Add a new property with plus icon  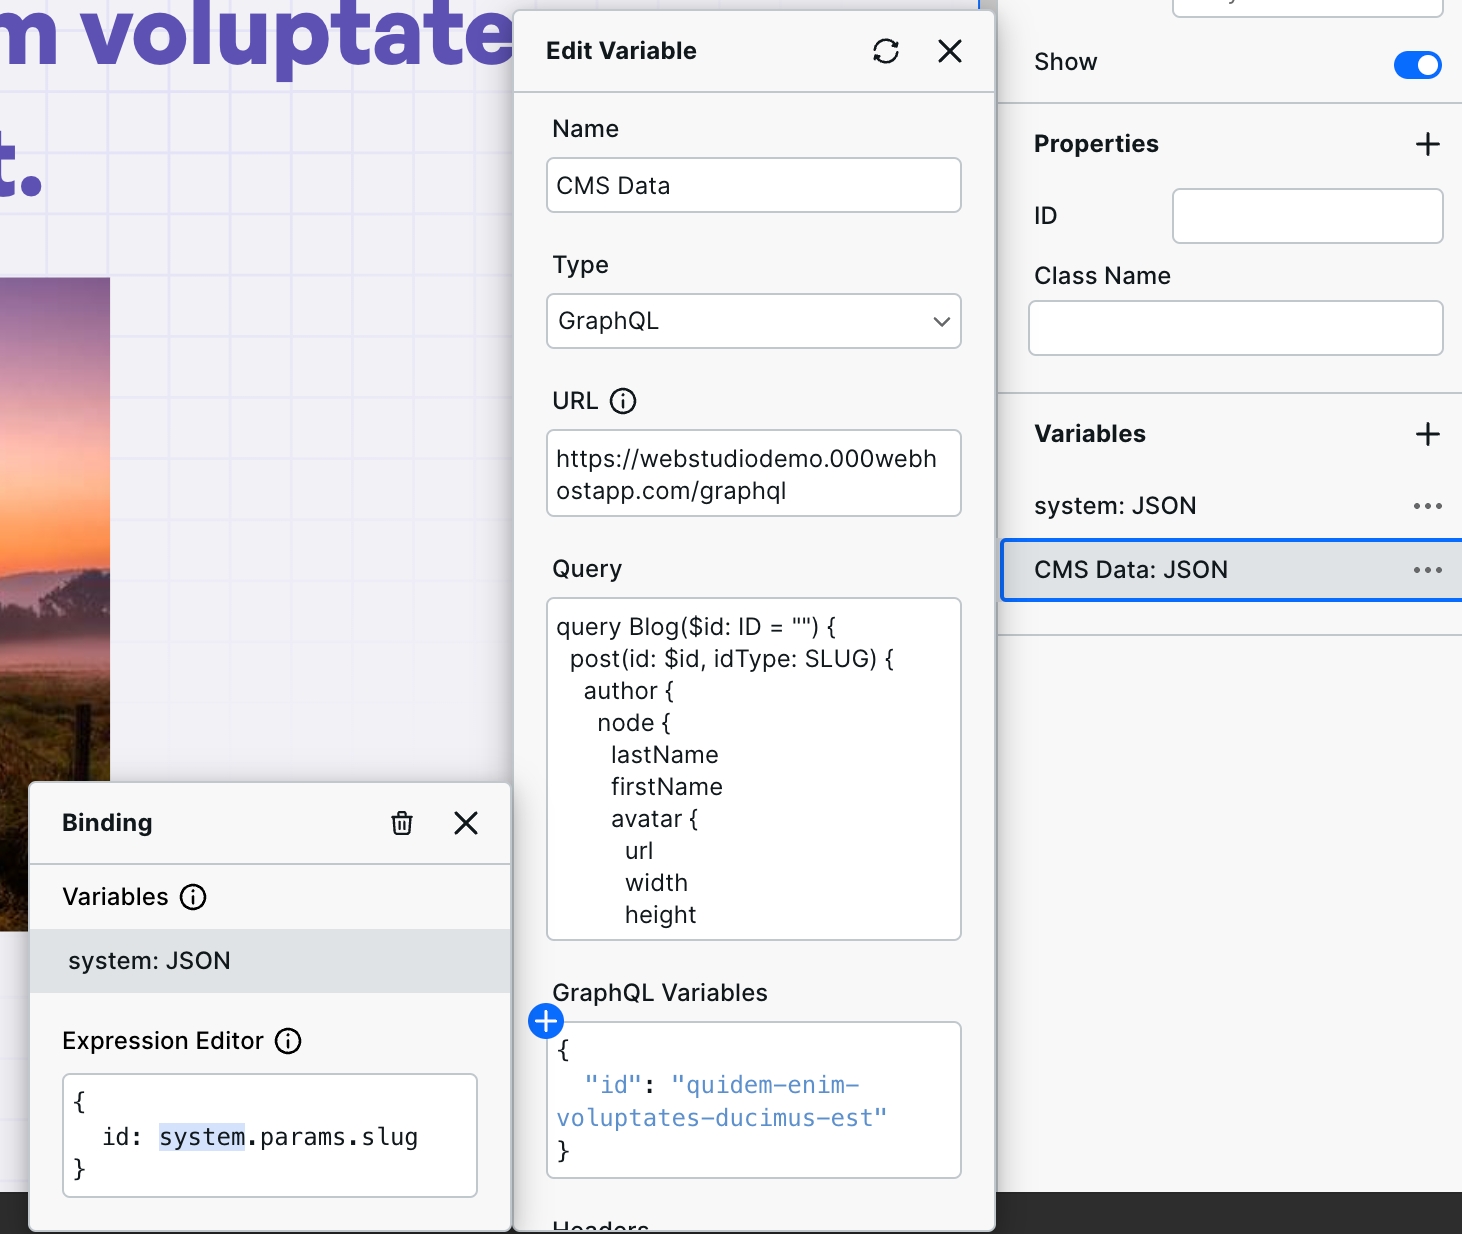coord(1428,144)
